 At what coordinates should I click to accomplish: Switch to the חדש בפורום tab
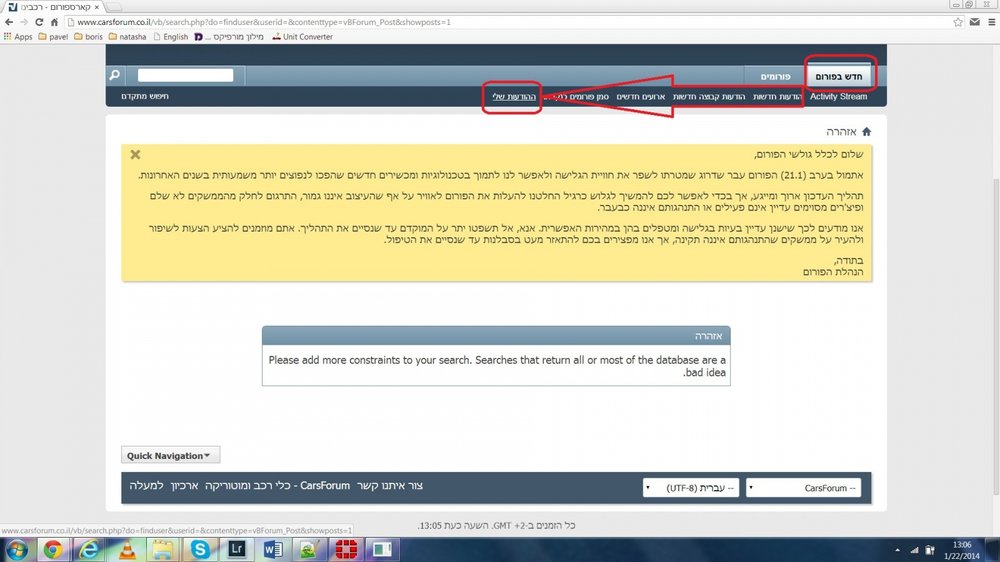click(839, 76)
